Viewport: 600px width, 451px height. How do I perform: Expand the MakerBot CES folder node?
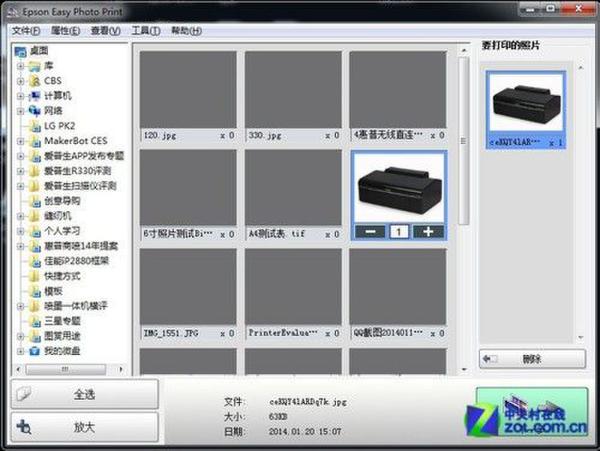[21, 141]
